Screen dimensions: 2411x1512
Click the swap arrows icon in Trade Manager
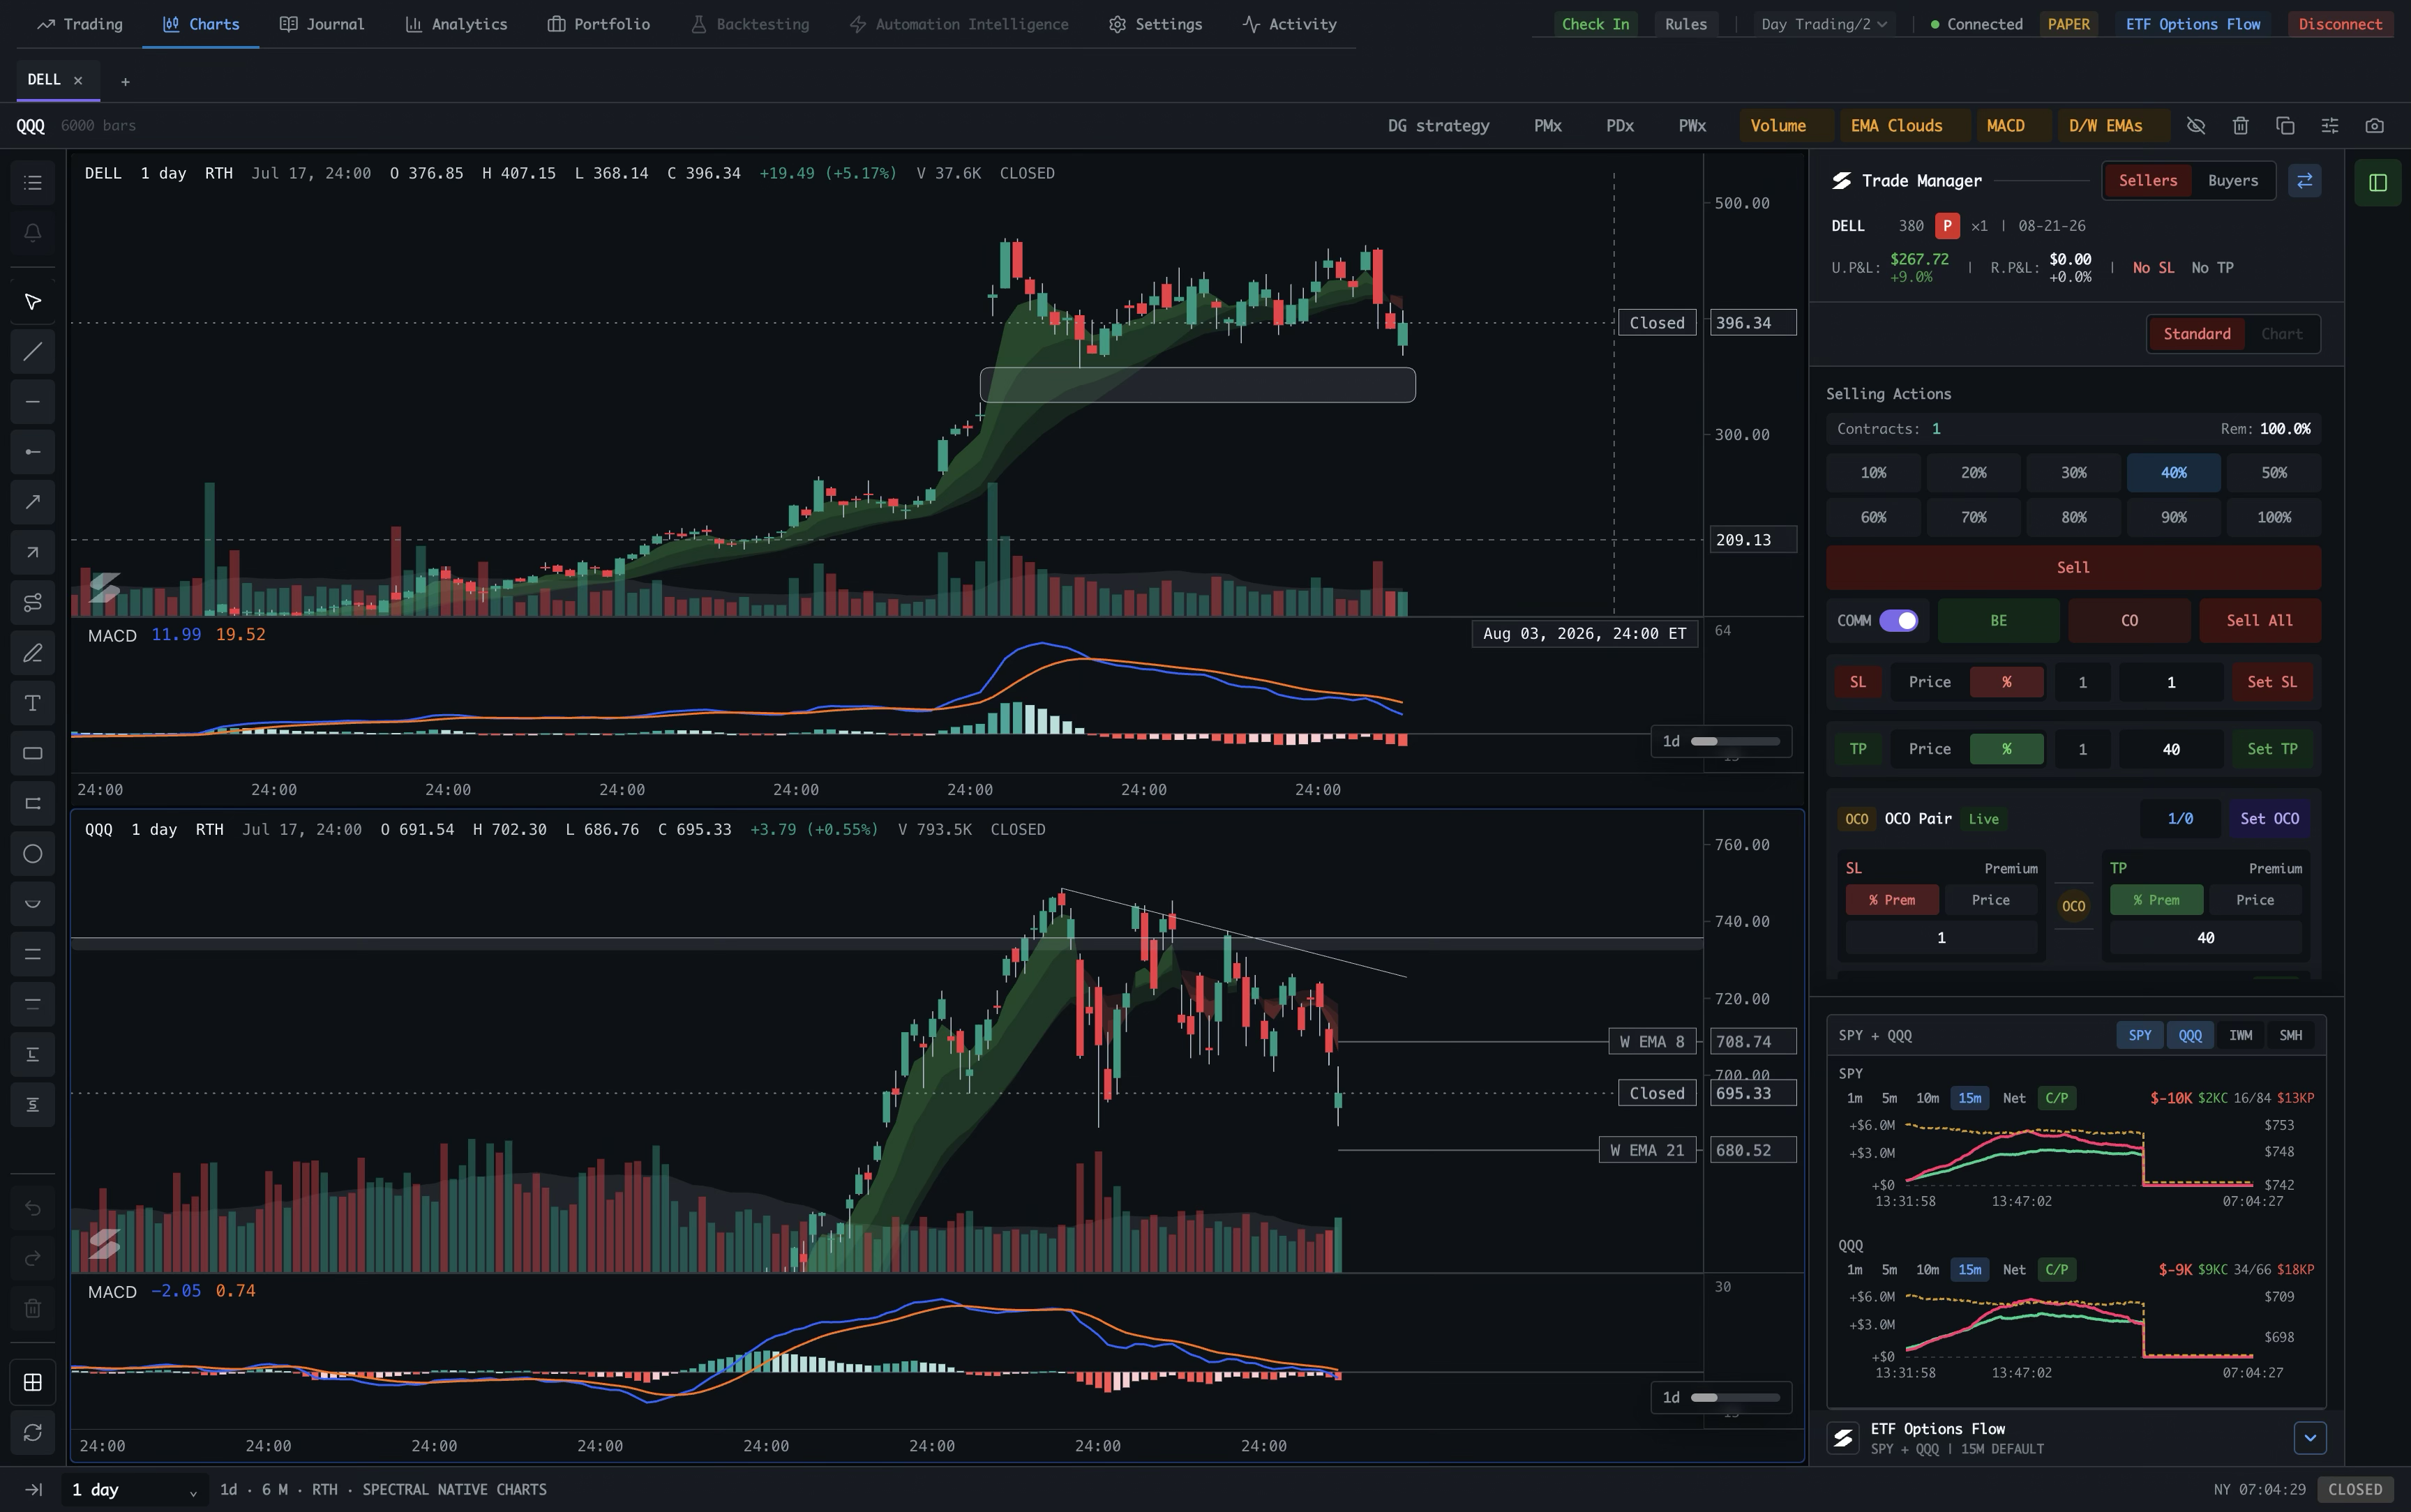[2304, 181]
